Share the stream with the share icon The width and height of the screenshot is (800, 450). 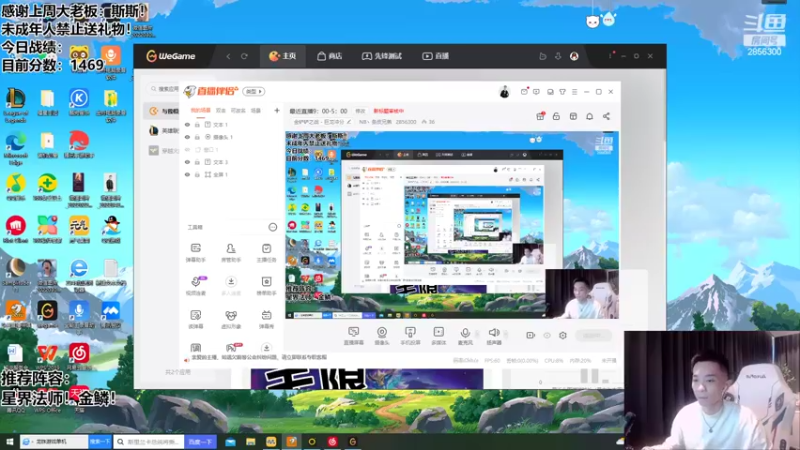click(x=606, y=116)
